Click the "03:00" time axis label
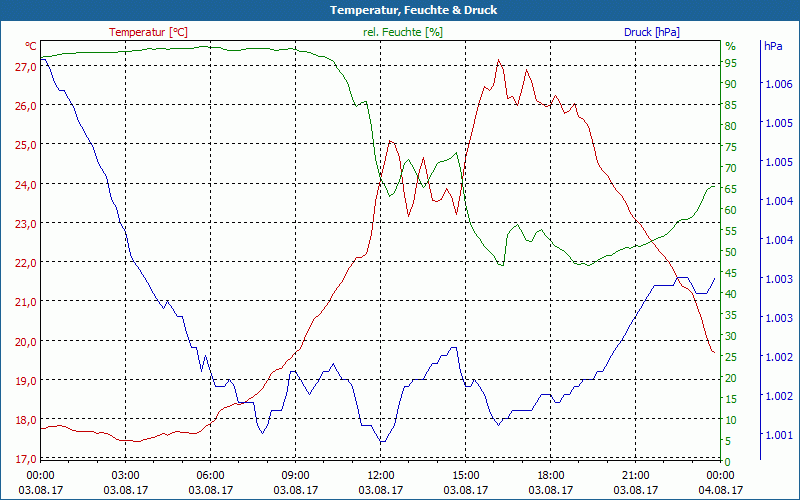Image resolution: width=800 pixels, height=500 pixels. pyautogui.click(x=126, y=476)
